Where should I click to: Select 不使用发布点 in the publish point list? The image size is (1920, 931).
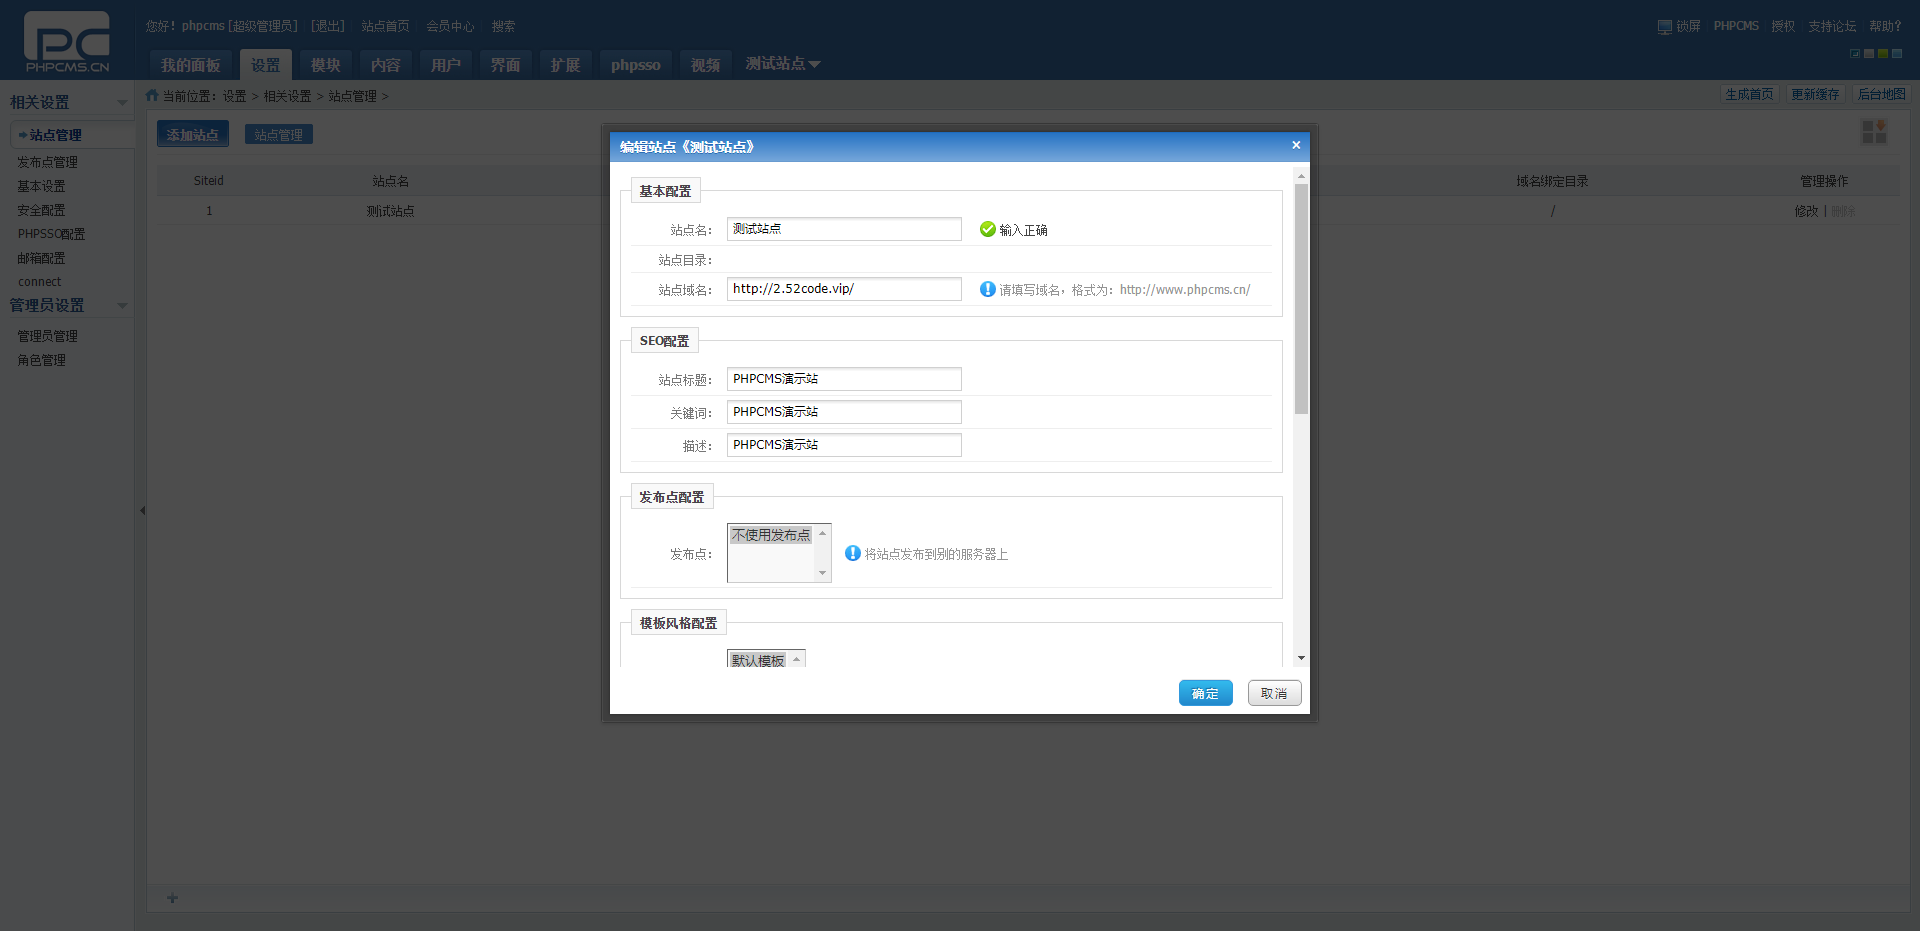click(x=770, y=536)
